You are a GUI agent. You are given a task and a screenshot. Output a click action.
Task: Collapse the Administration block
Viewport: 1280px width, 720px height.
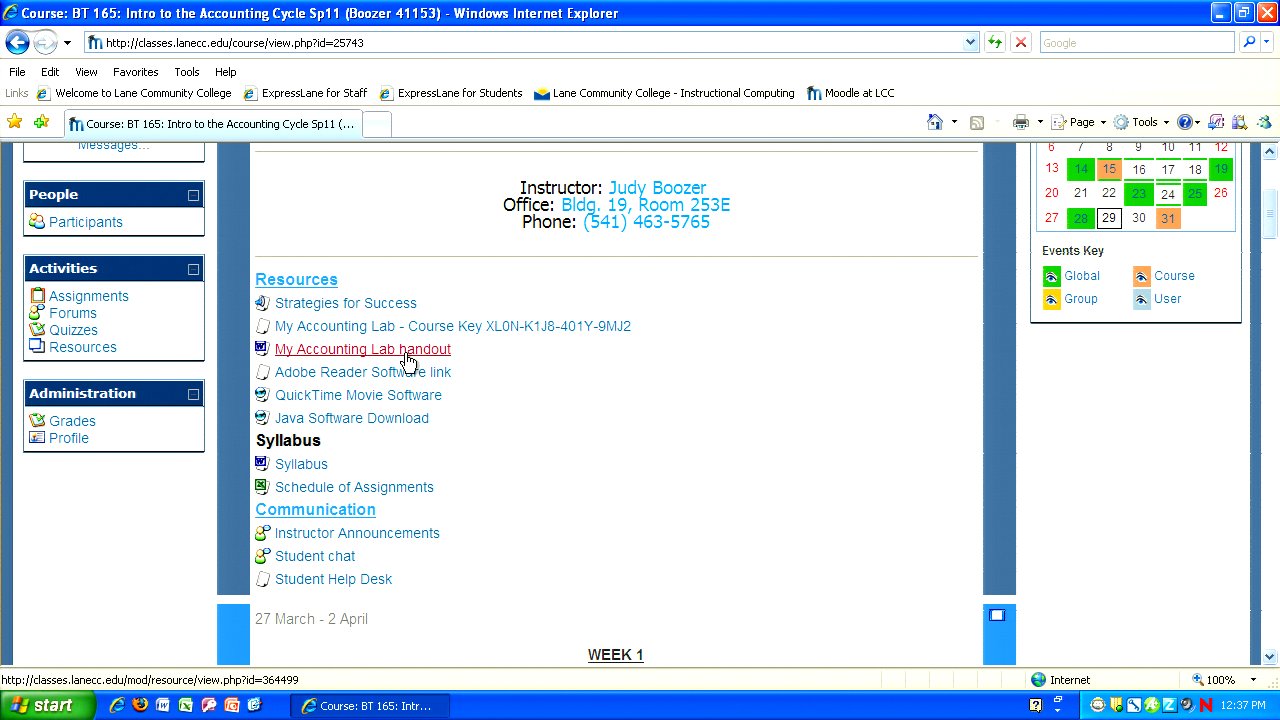point(193,394)
